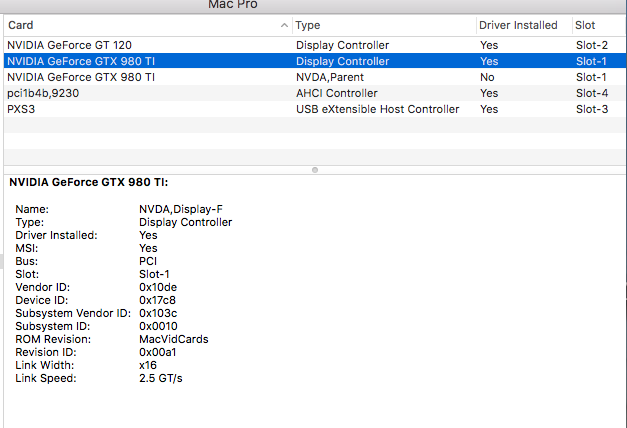Click the Slot-2 cell
627x428 pixels.
pyautogui.click(x=592, y=45)
